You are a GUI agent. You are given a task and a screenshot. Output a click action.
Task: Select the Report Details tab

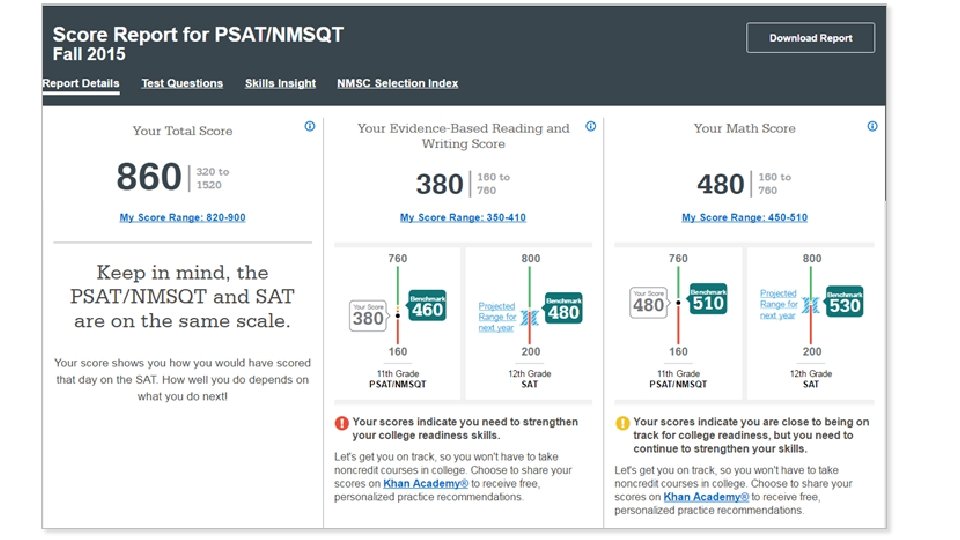pos(81,84)
